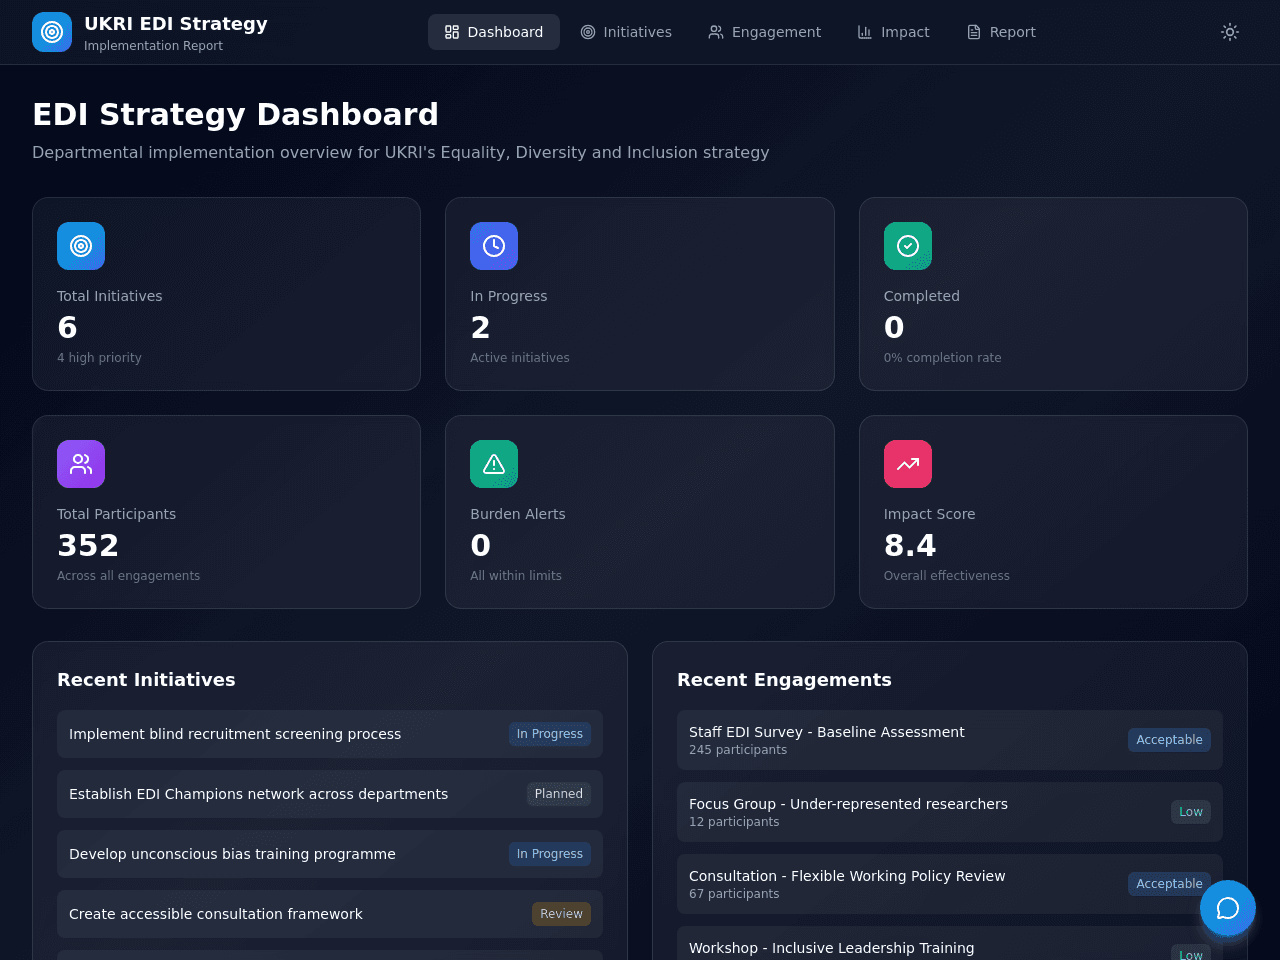Open Workshop - Inclusive Leadership Training engagement

point(950,943)
